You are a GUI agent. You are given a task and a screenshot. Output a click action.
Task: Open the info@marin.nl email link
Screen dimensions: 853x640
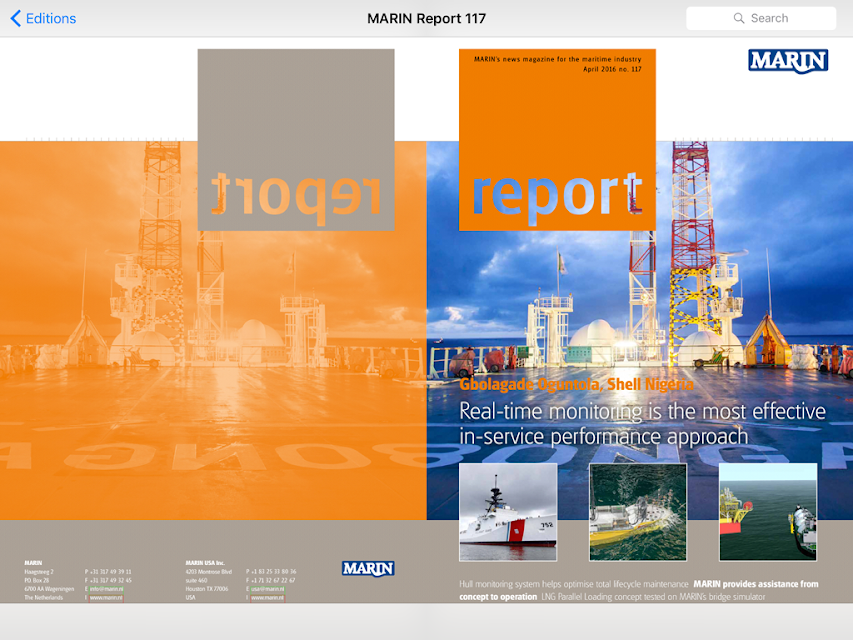[107, 589]
